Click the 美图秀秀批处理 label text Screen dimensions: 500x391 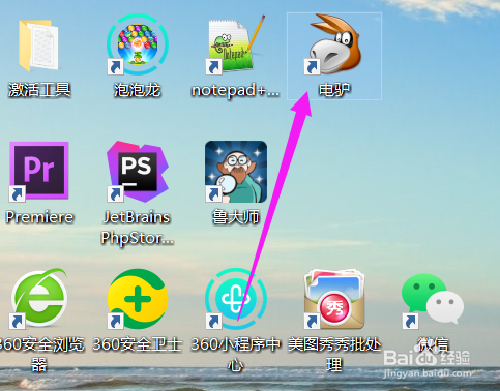[334, 355]
